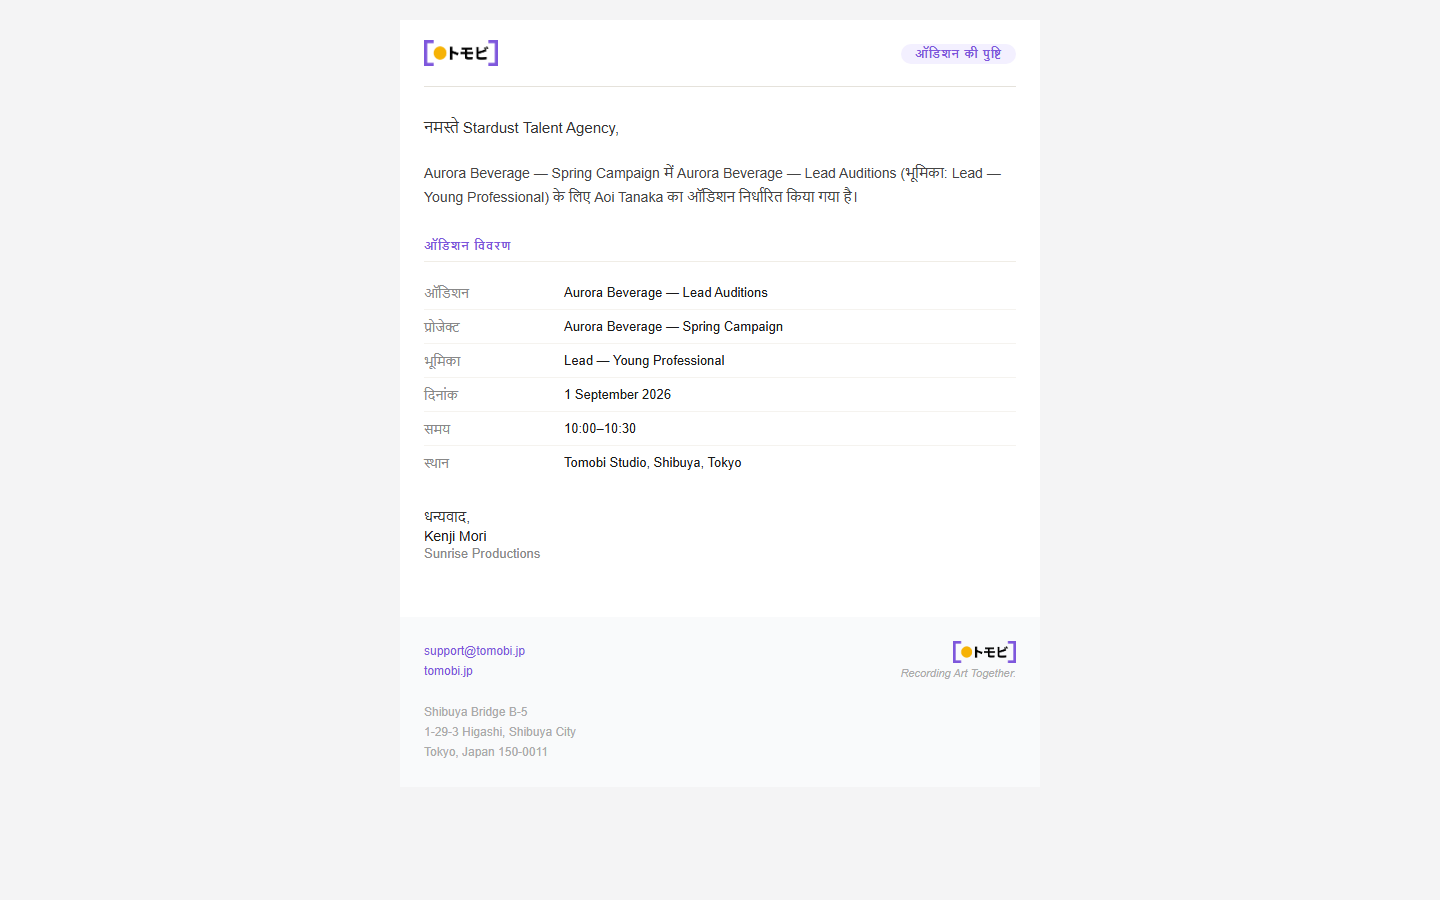Viewport: 1440px width, 900px height.
Task: Click the 1-29-3 Higashi, Shibuya City line
Action: pos(500,732)
